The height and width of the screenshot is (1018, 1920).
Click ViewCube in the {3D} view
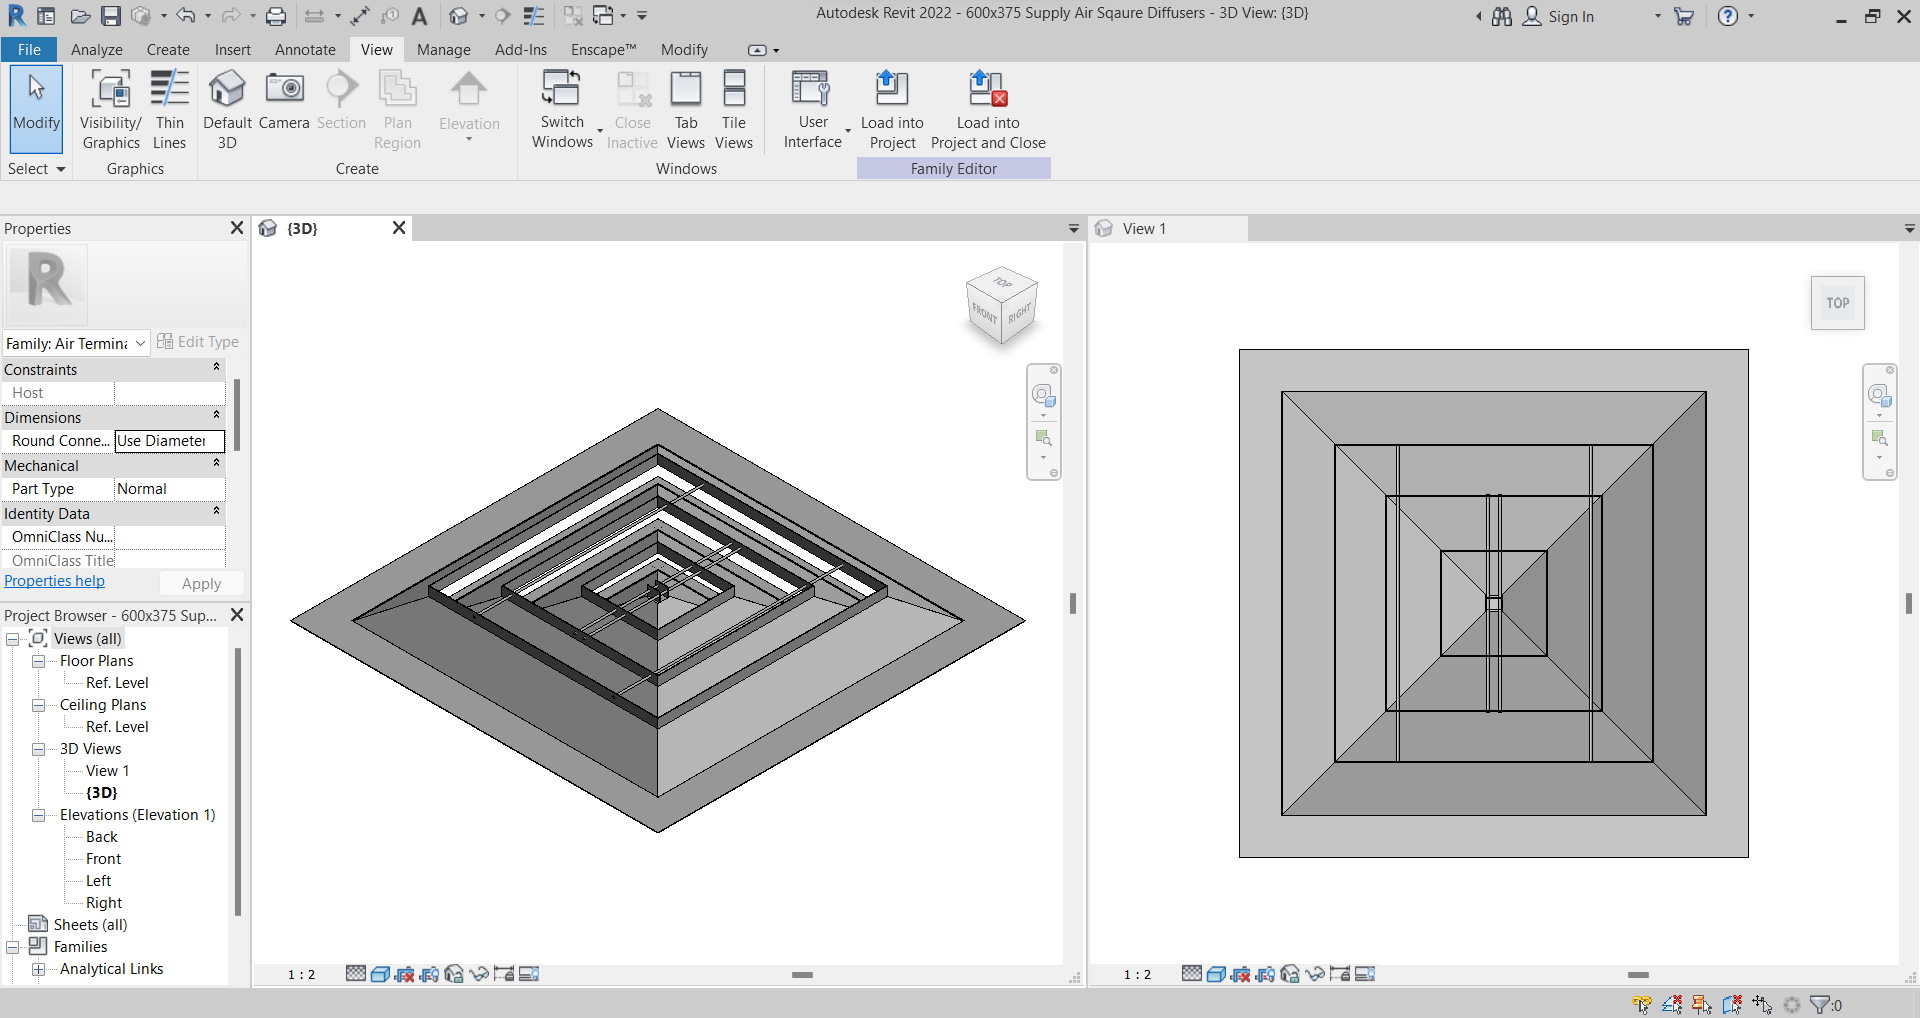1002,305
